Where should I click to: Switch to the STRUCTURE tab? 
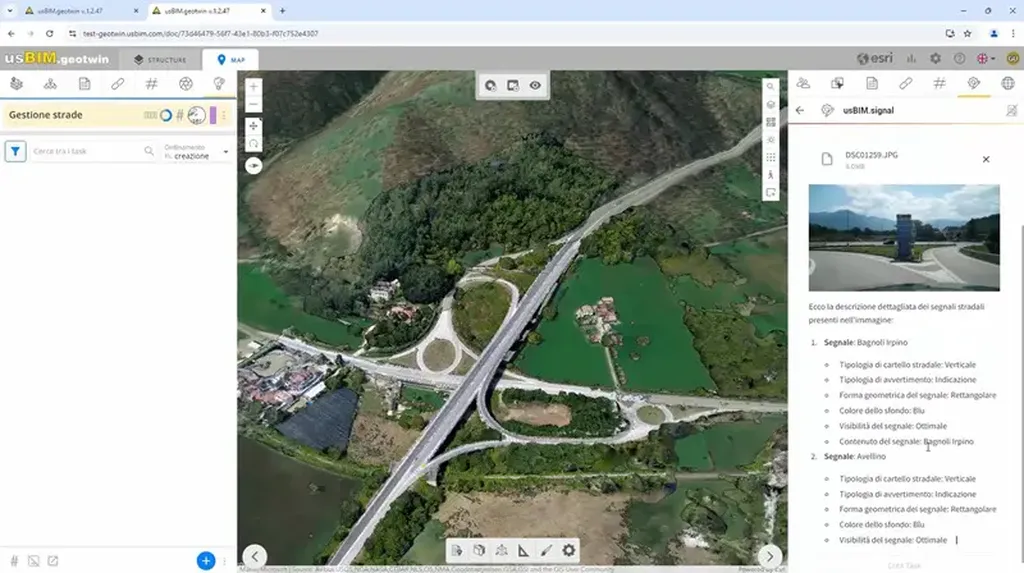coord(160,60)
